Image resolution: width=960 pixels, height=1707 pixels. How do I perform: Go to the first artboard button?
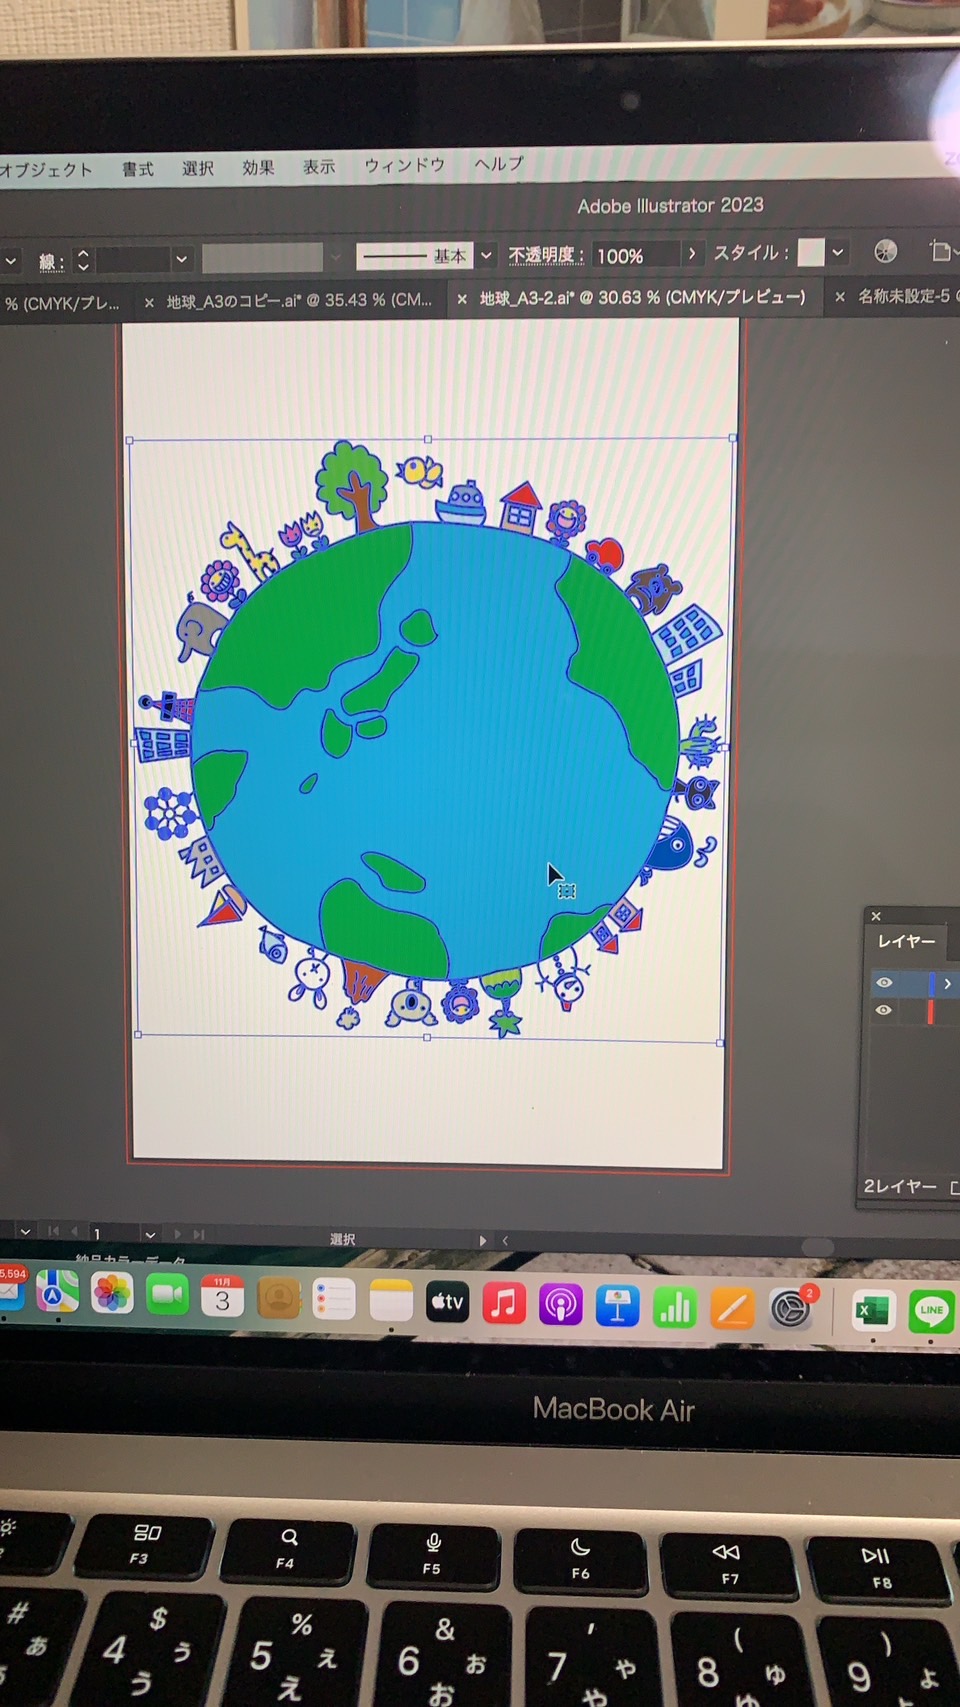pyautogui.click(x=54, y=1232)
